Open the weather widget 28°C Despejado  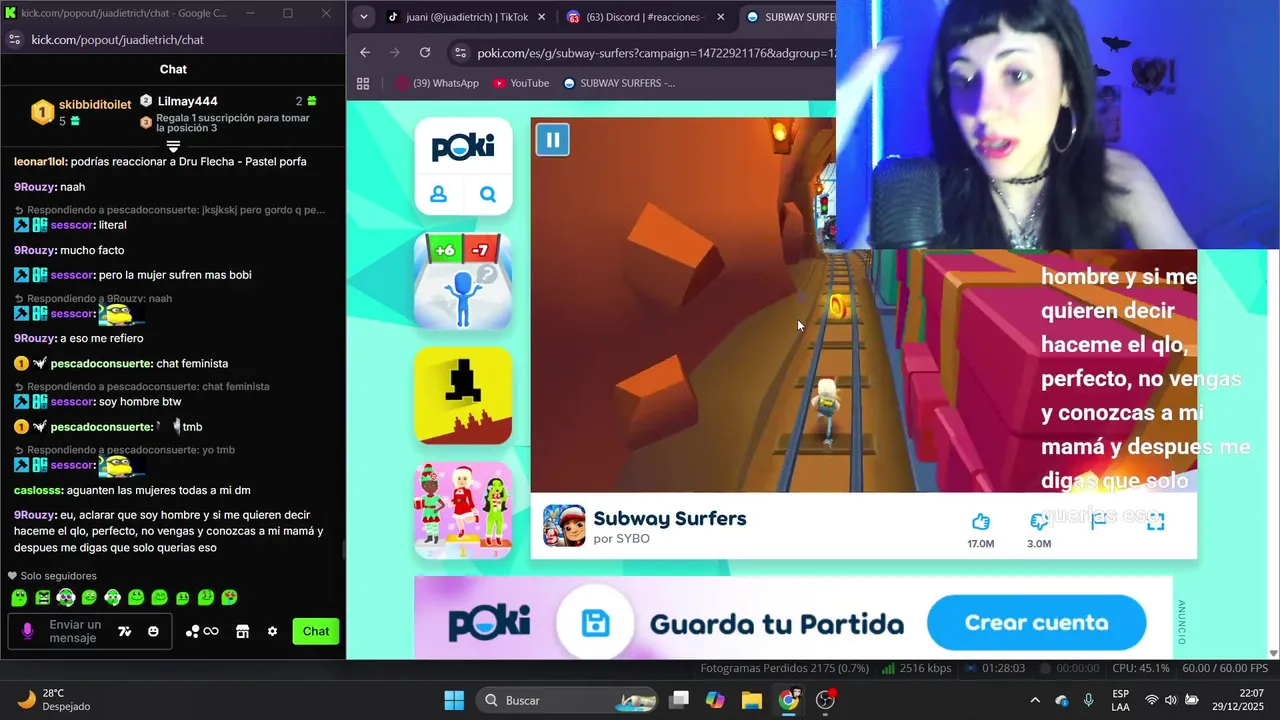[55, 700]
